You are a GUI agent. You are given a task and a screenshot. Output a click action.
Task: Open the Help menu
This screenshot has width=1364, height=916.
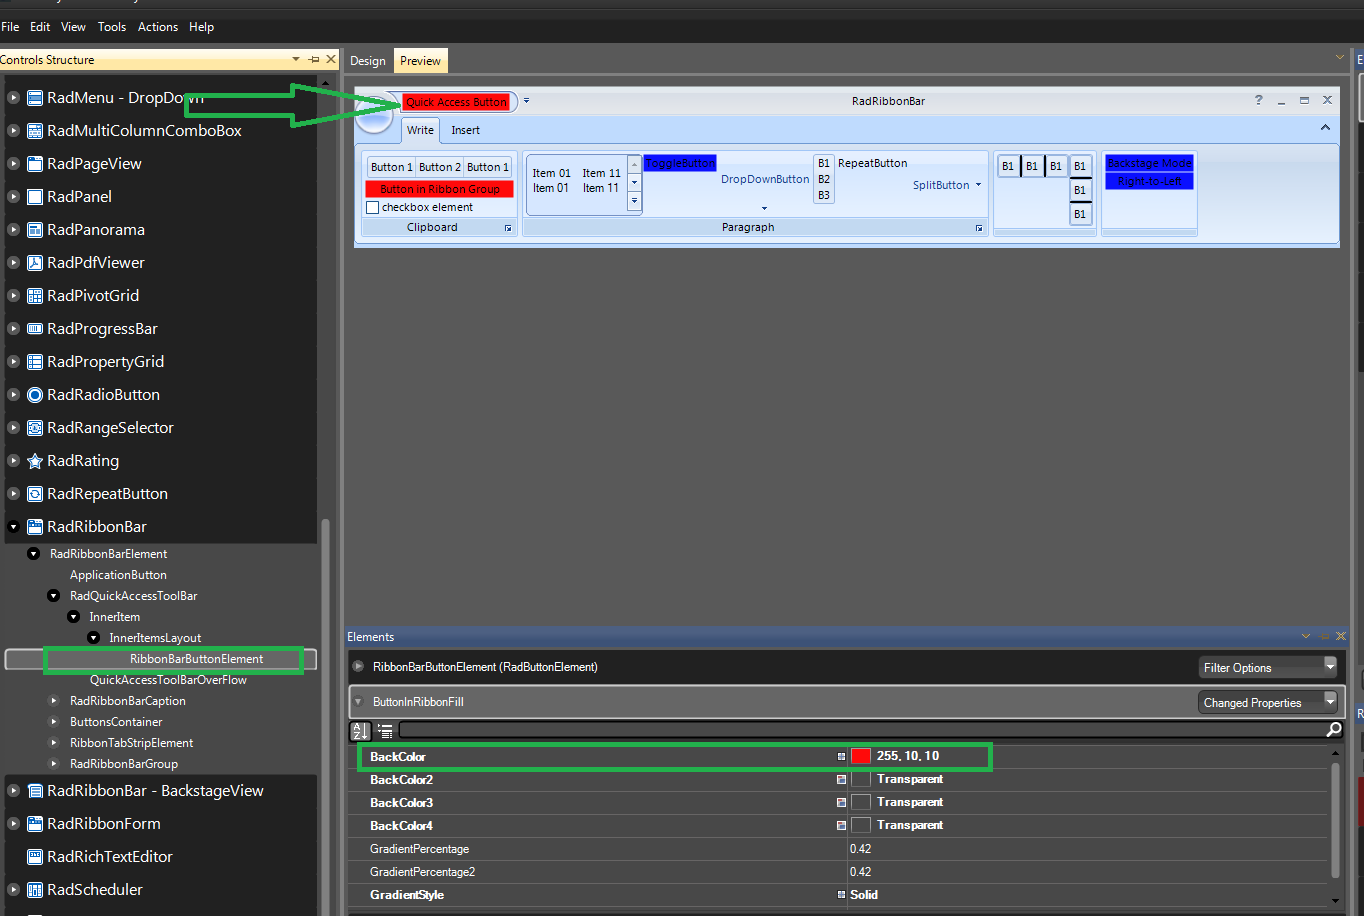[202, 27]
